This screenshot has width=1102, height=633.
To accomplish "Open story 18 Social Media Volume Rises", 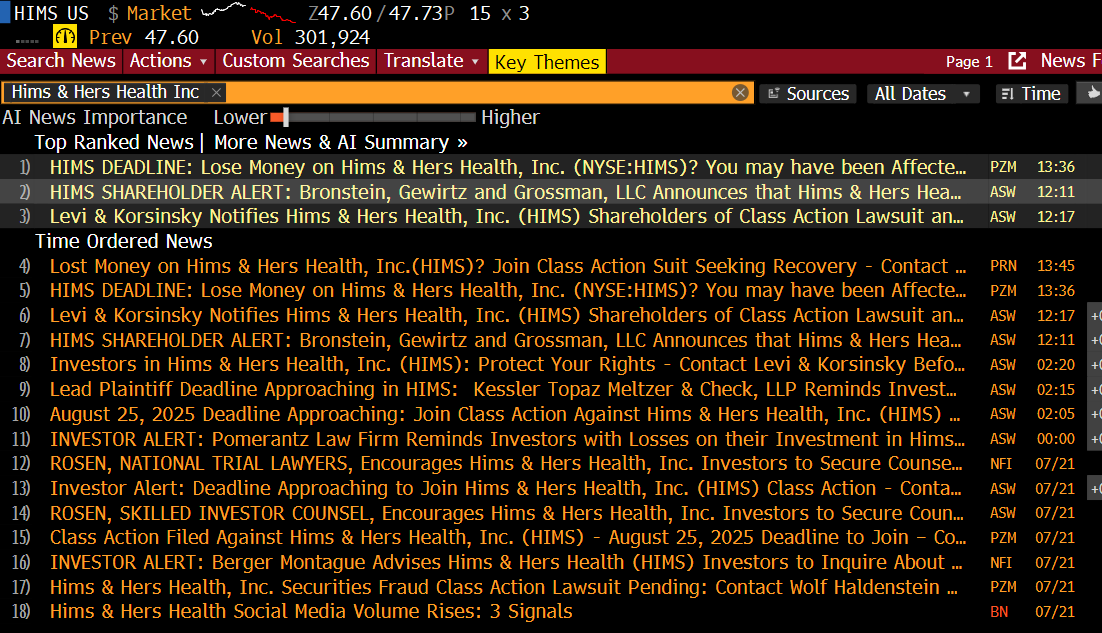I will 311,612.
